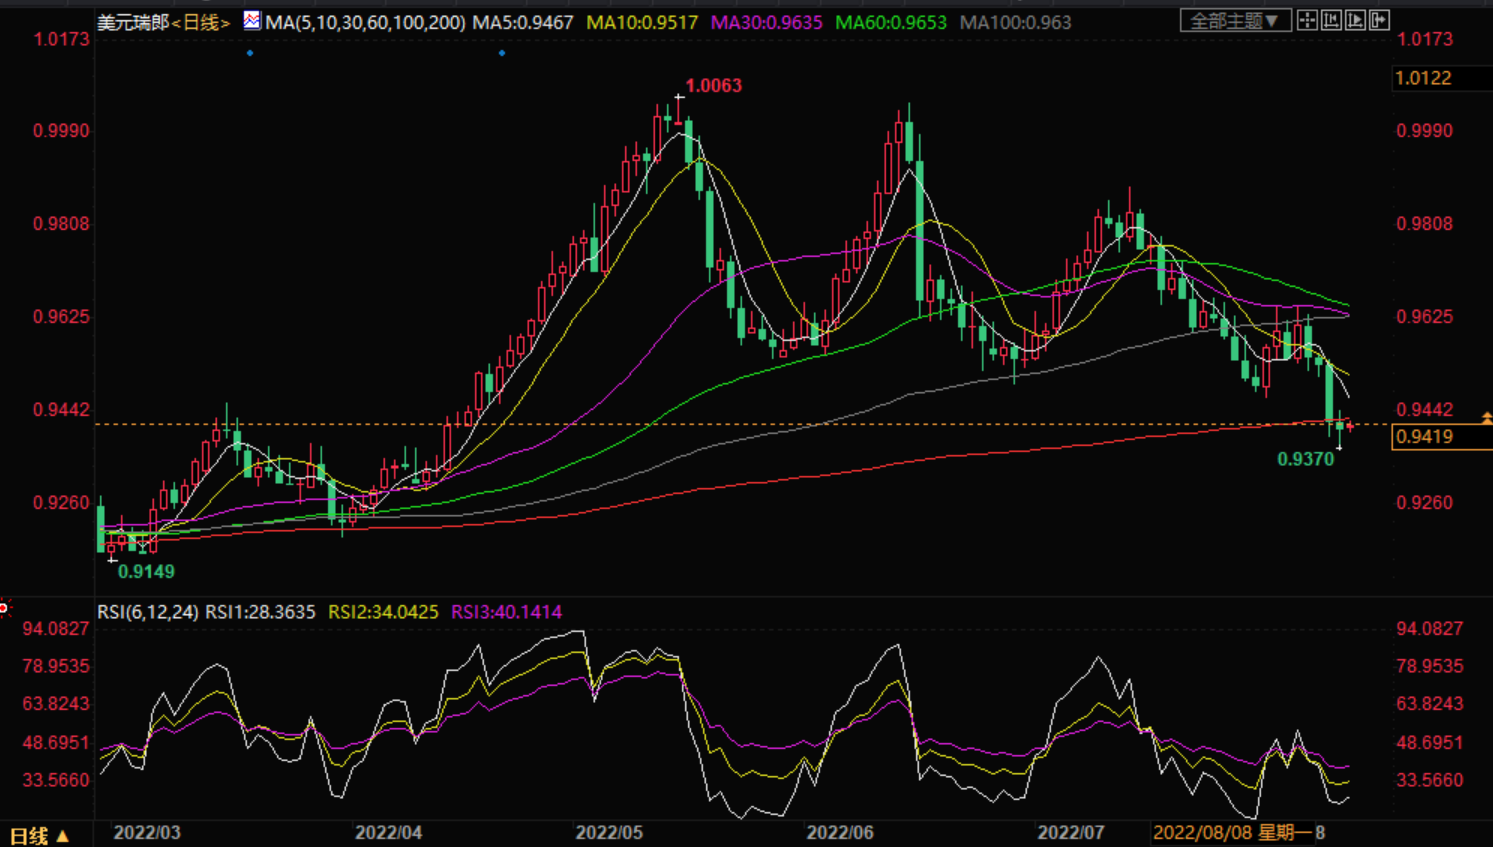This screenshot has height=847, width=1493.
Task: Click the first blue dot event marker
Action: click(250, 53)
